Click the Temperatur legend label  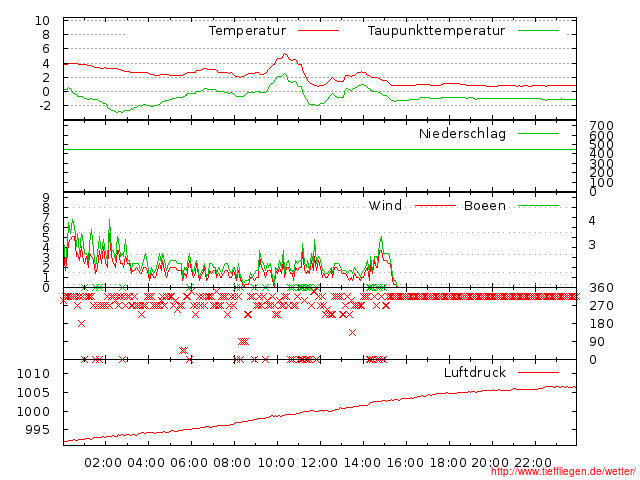click(x=247, y=31)
